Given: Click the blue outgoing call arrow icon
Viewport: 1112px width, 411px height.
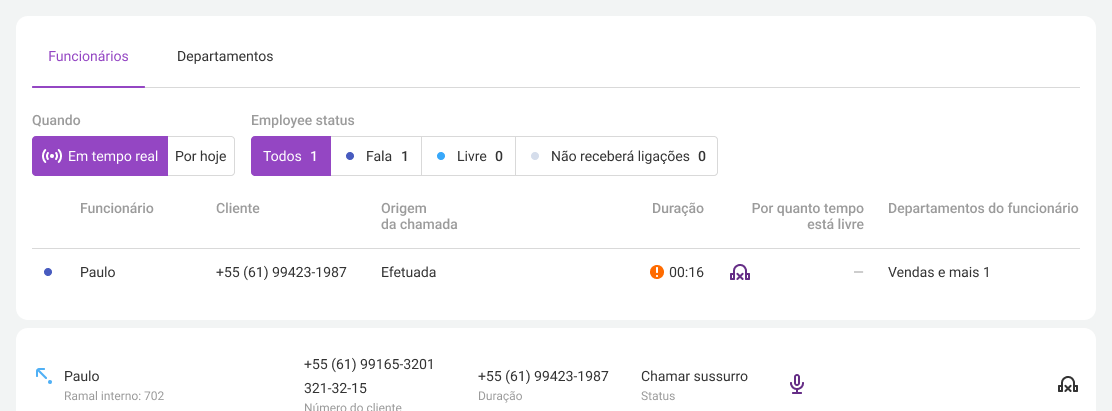Looking at the screenshot, I should (43, 376).
